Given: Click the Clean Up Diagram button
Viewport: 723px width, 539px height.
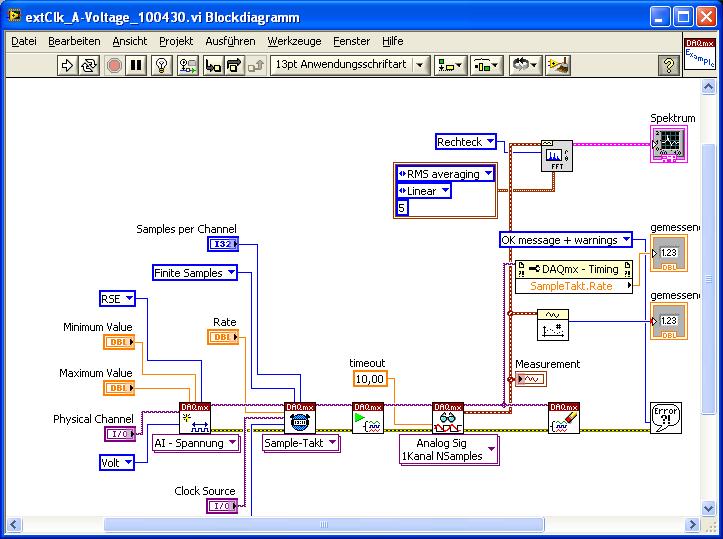Looking at the screenshot, I should point(559,65).
